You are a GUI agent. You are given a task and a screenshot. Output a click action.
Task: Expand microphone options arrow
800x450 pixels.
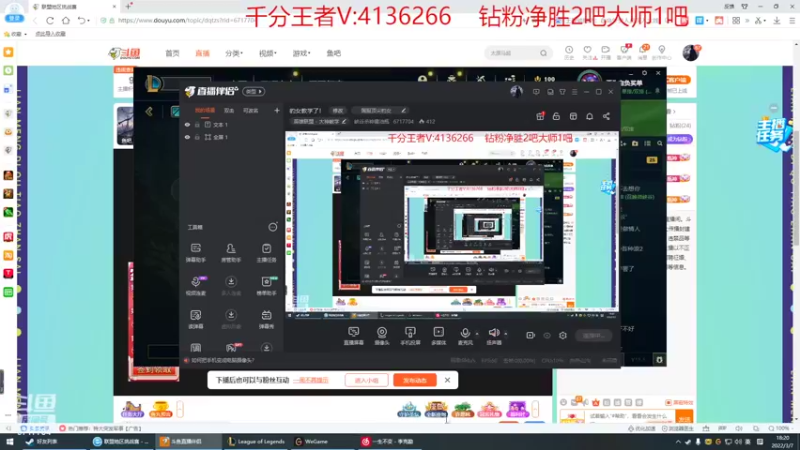pyautogui.click(x=477, y=334)
